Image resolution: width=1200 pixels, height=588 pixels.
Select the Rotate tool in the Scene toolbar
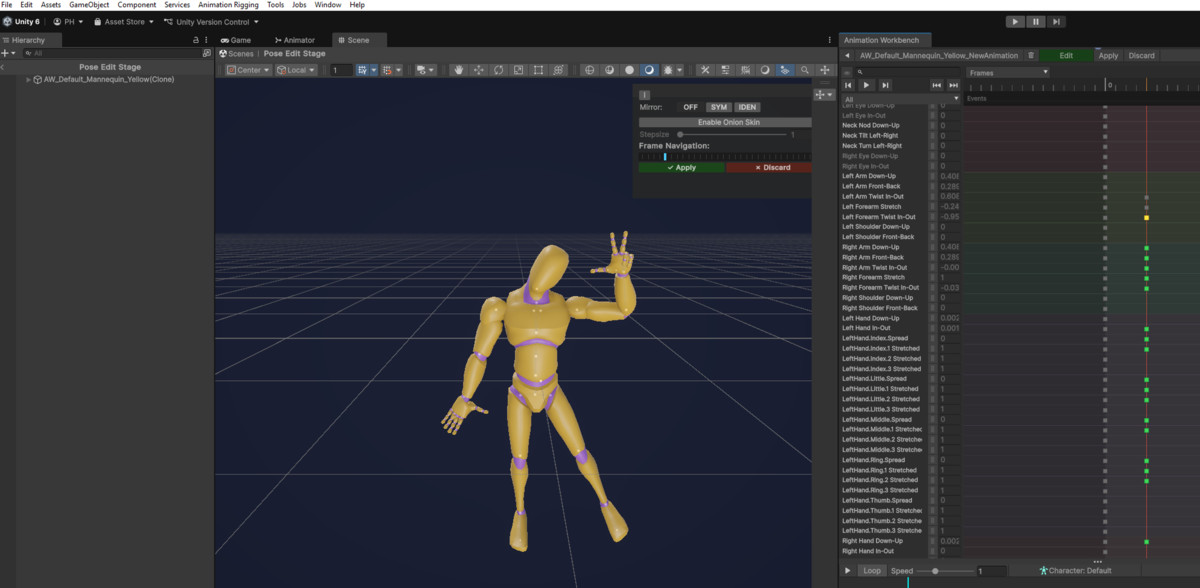click(497, 69)
